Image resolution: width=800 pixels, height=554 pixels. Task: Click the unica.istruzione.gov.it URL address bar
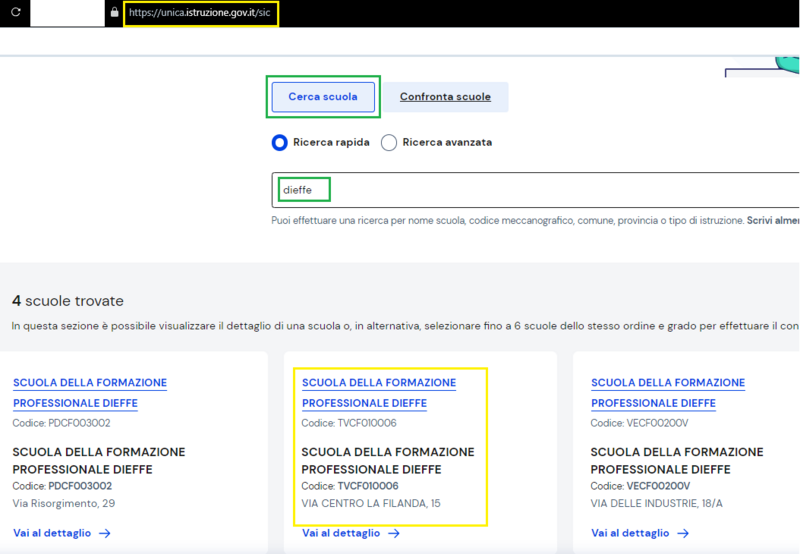click(200, 13)
